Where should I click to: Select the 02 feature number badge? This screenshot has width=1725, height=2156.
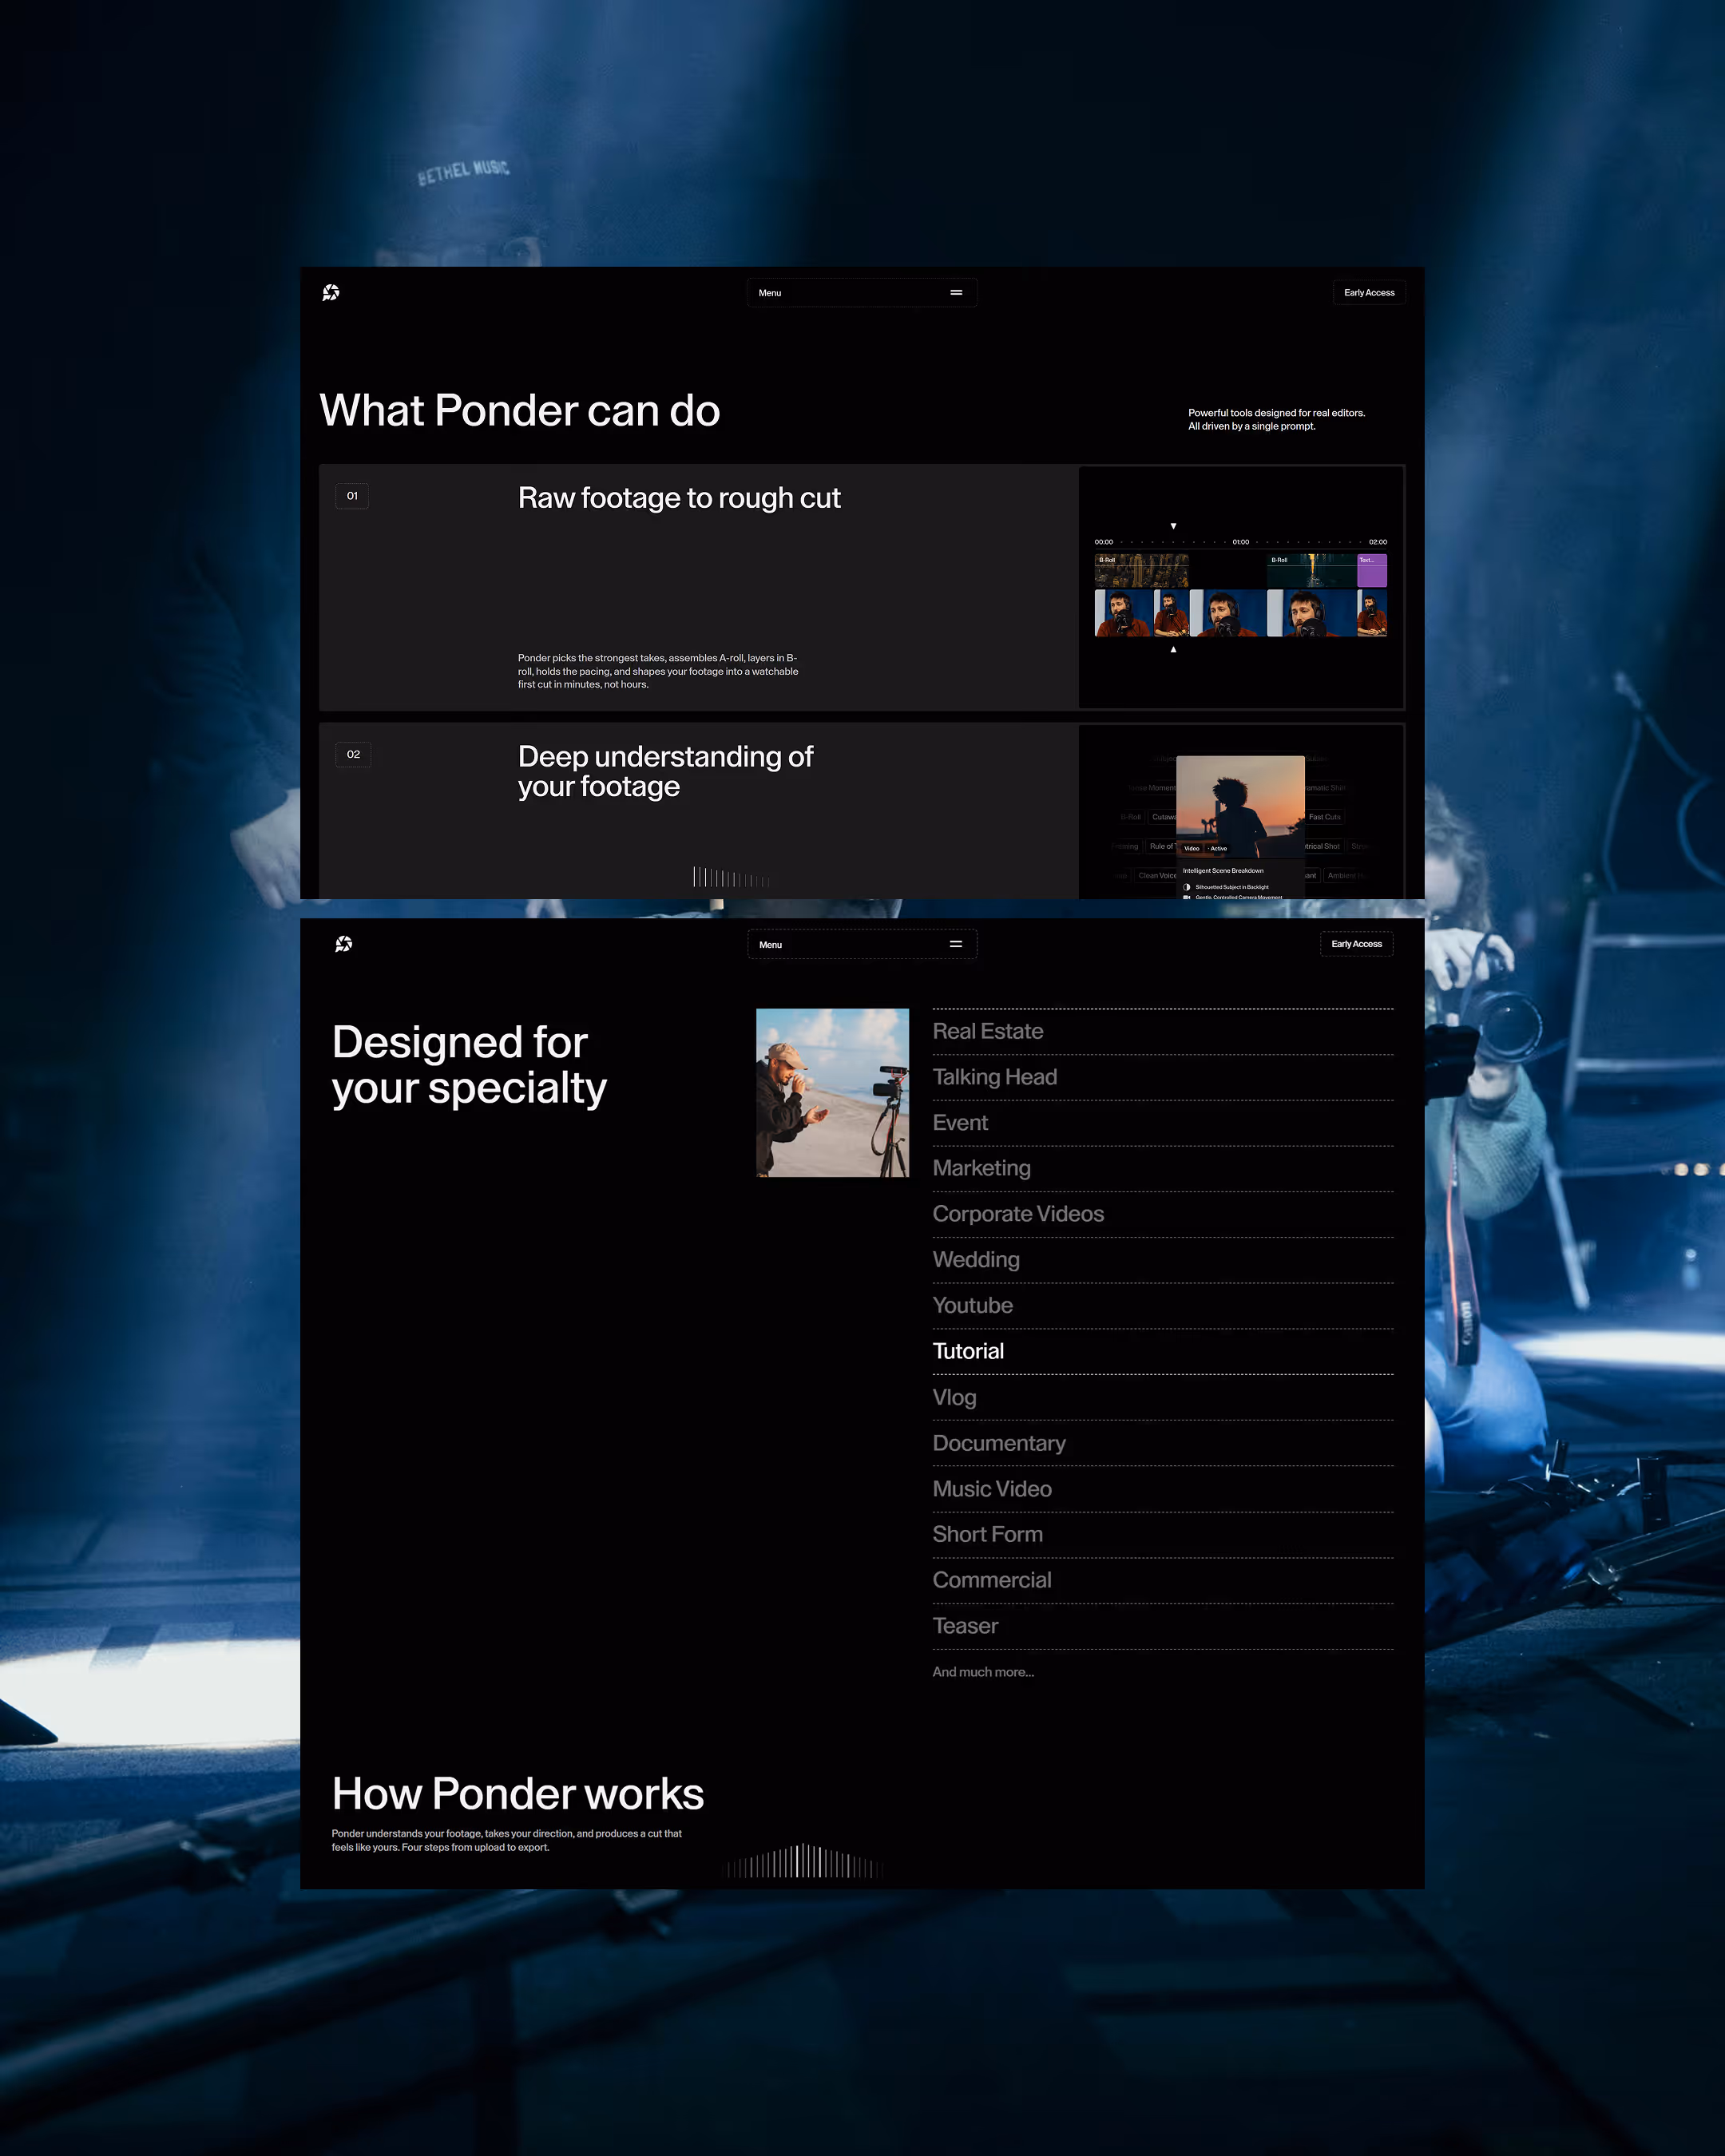tap(353, 754)
